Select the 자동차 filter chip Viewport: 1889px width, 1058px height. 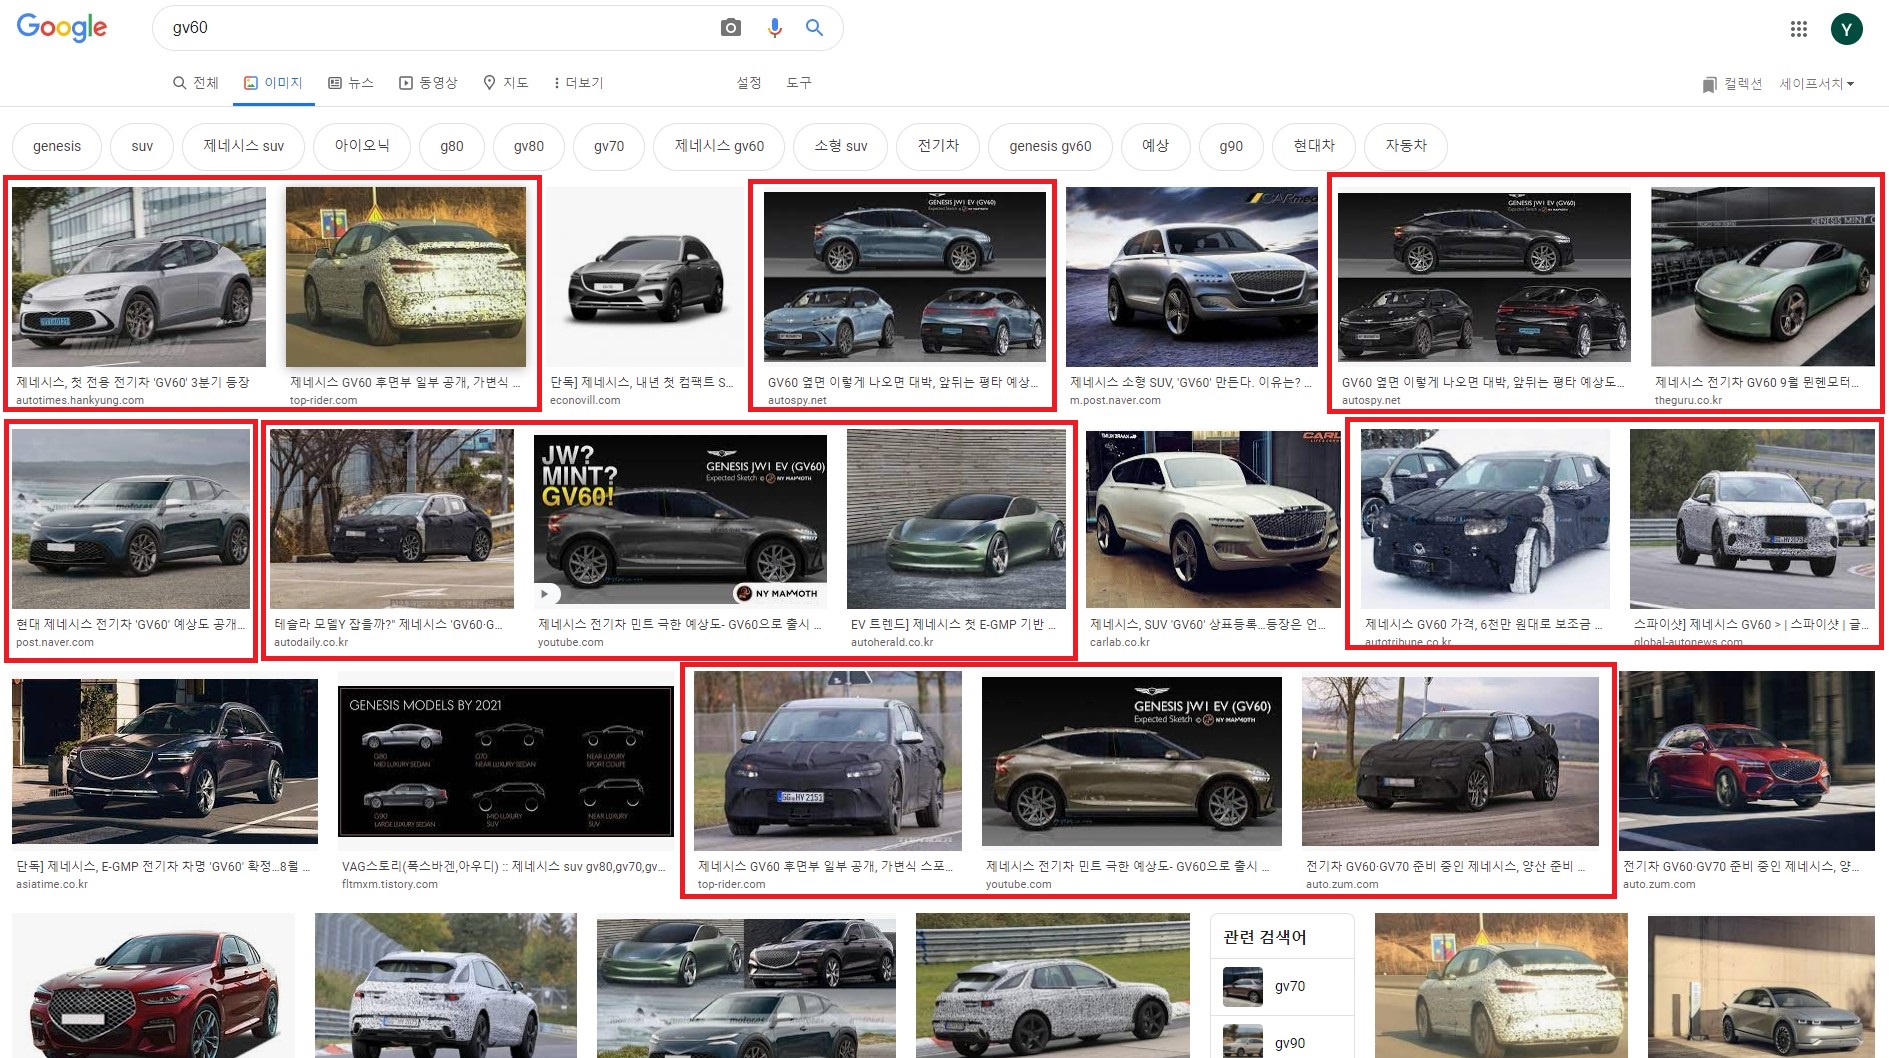point(1406,146)
